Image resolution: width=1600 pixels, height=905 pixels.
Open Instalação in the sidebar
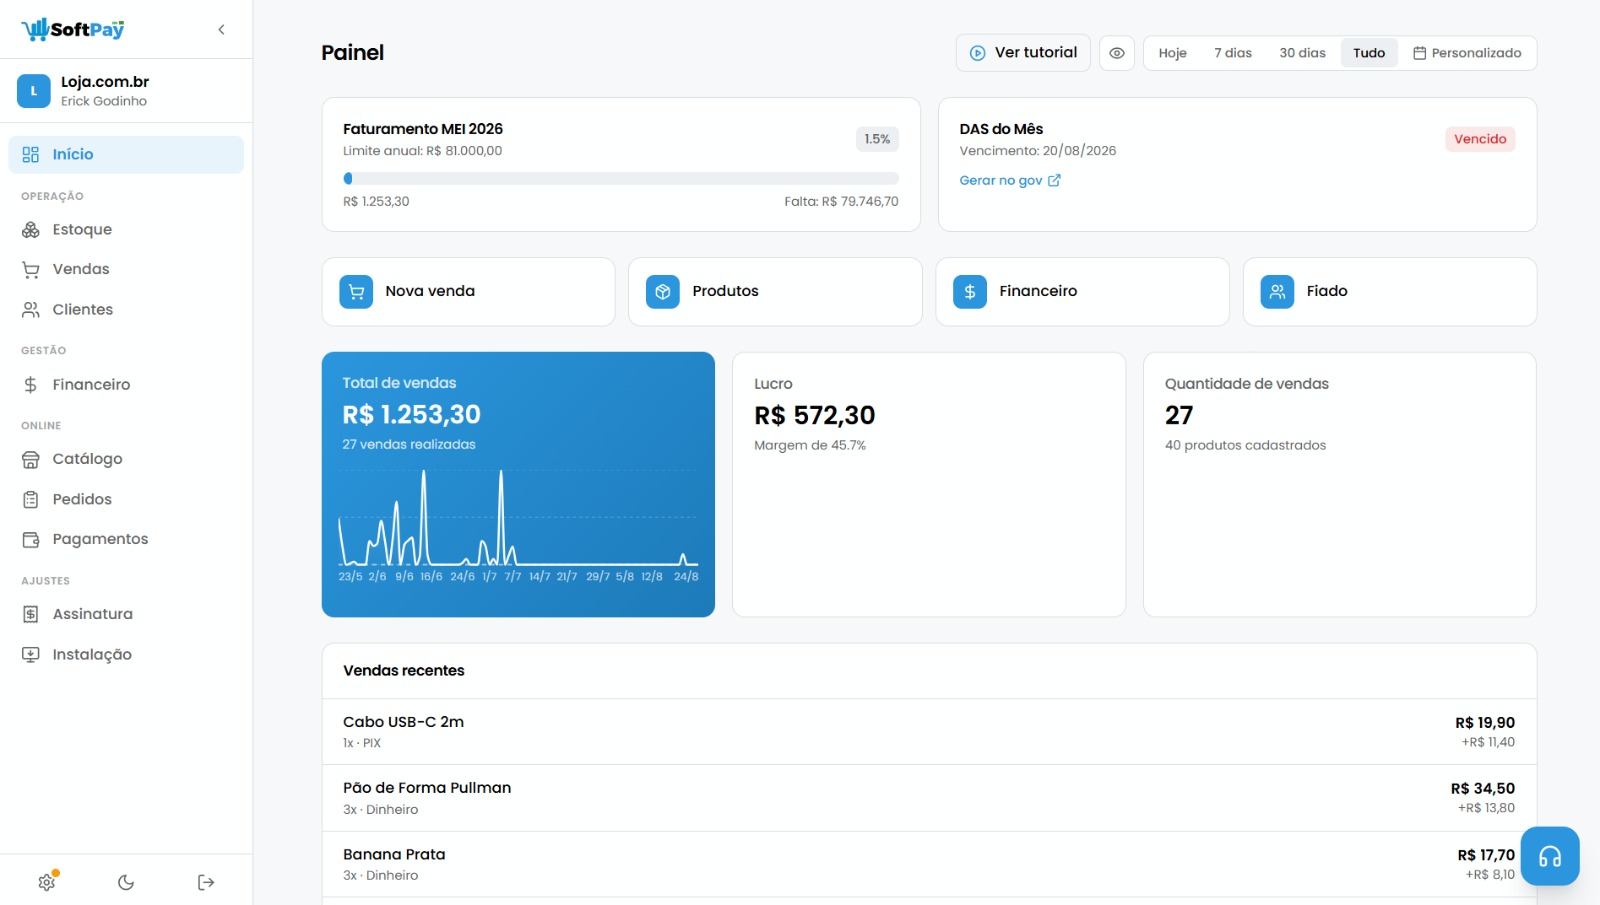pyautogui.click(x=126, y=654)
